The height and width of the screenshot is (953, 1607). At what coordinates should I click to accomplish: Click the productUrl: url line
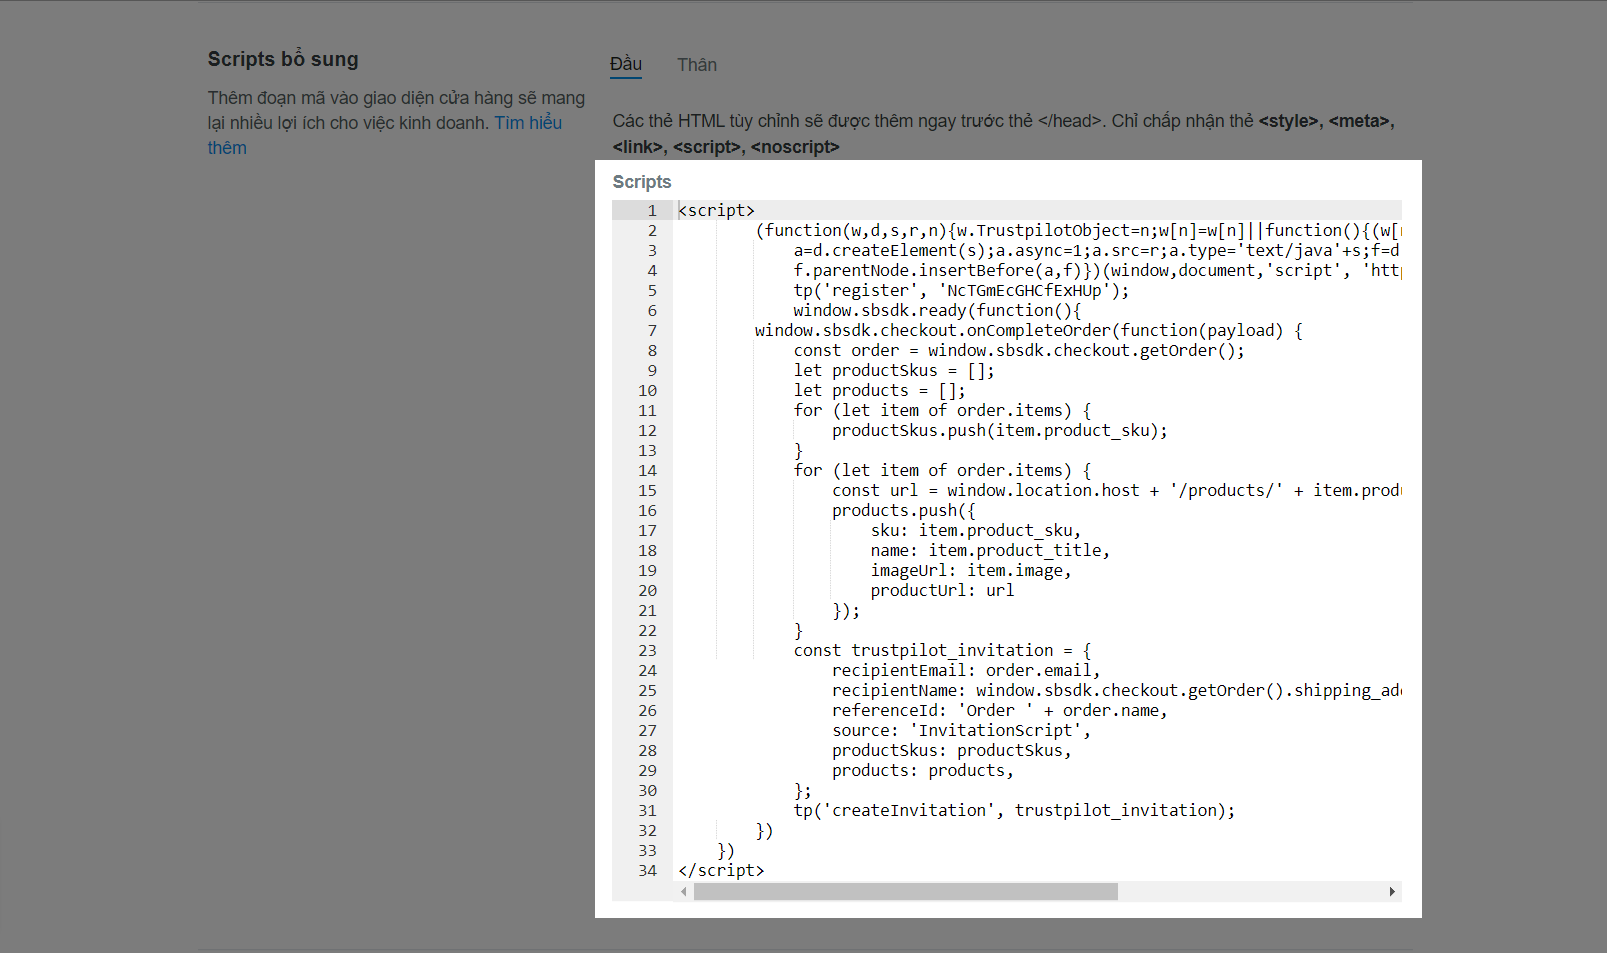tap(942, 590)
